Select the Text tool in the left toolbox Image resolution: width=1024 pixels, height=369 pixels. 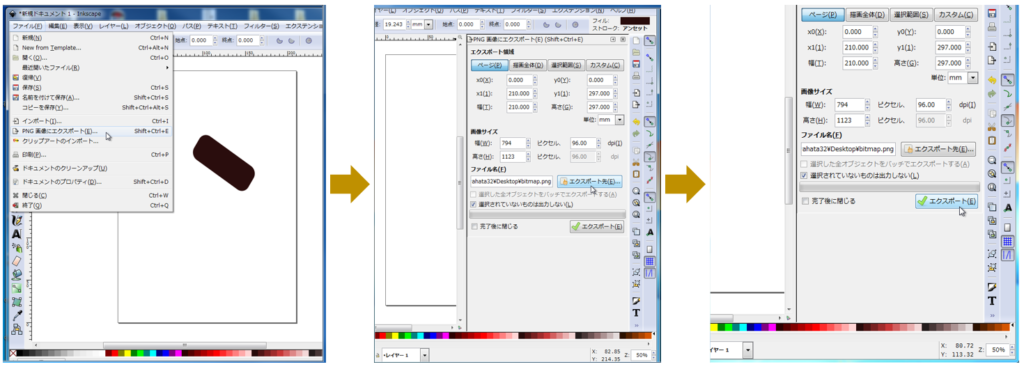point(17,233)
